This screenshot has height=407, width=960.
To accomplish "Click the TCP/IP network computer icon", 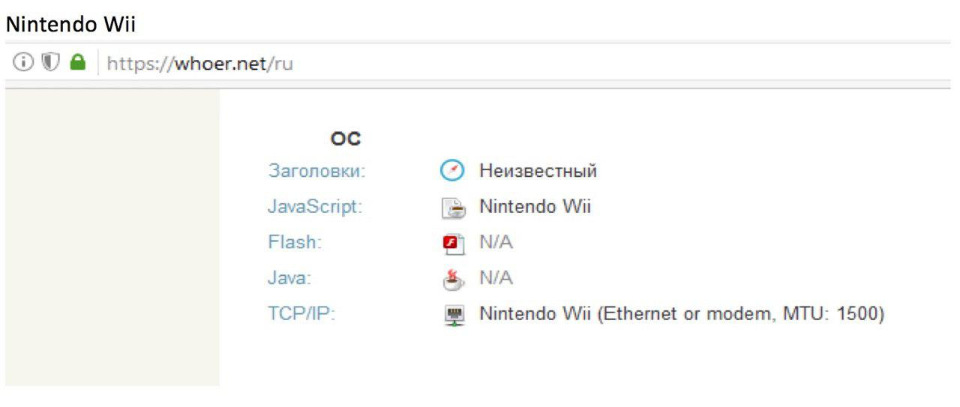I will [x=453, y=315].
